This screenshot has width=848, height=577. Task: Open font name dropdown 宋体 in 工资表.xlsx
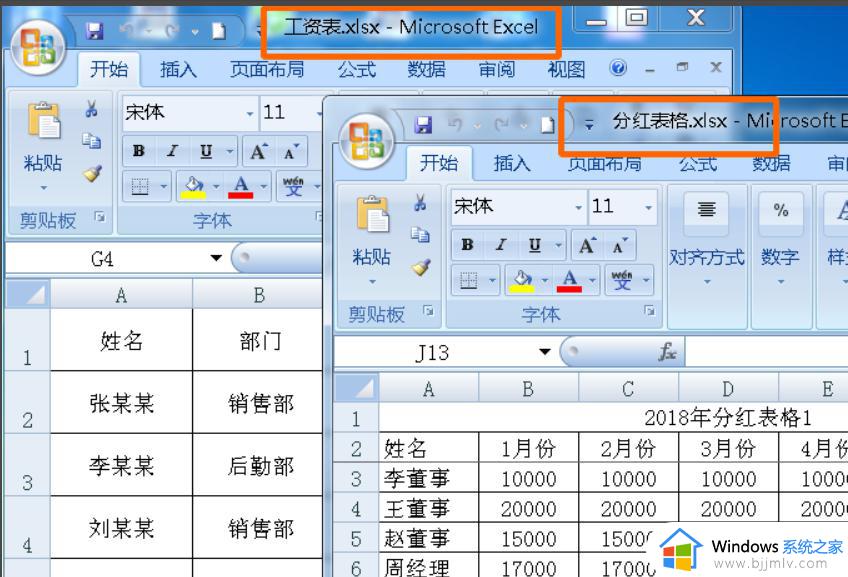(x=249, y=114)
